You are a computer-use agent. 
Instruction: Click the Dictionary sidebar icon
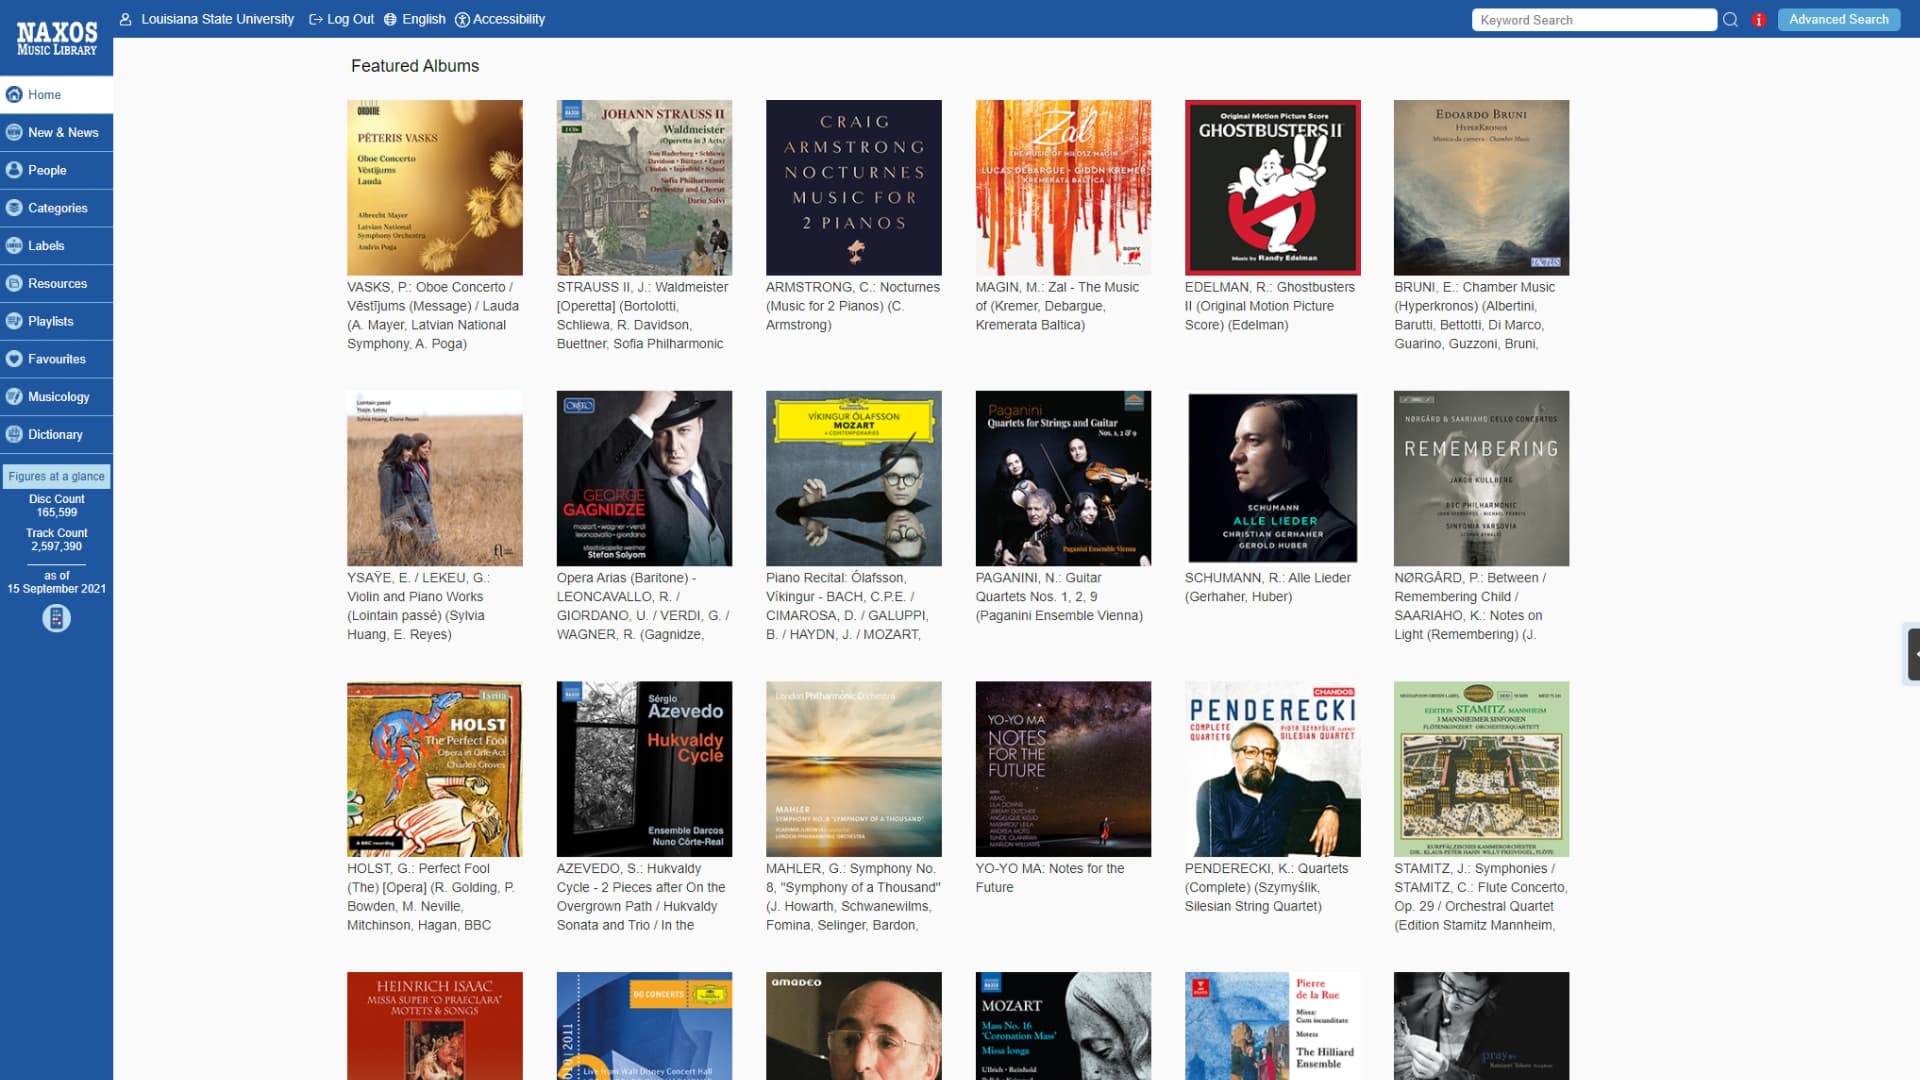tap(15, 433)
